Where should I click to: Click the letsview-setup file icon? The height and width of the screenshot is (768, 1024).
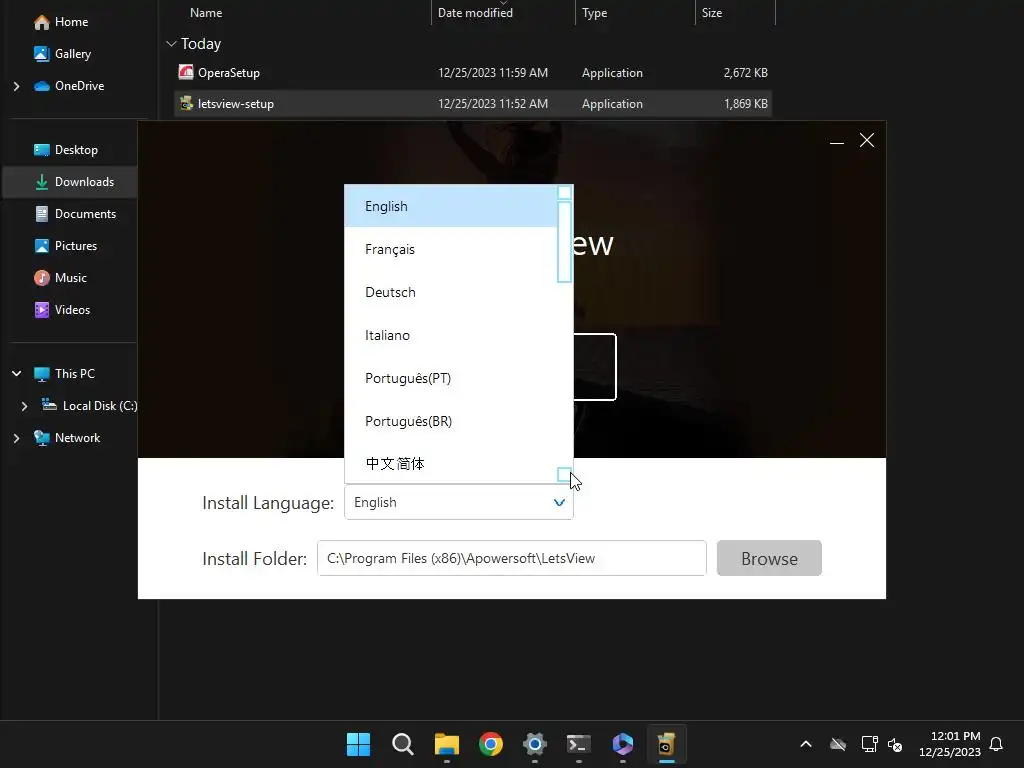(x=186, y=103)
